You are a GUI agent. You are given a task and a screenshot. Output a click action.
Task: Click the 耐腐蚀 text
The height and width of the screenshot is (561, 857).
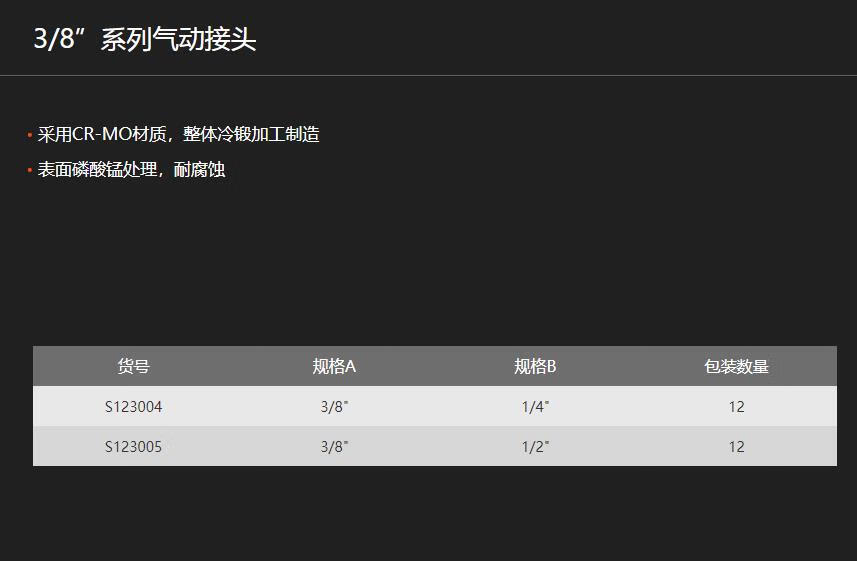199,170
